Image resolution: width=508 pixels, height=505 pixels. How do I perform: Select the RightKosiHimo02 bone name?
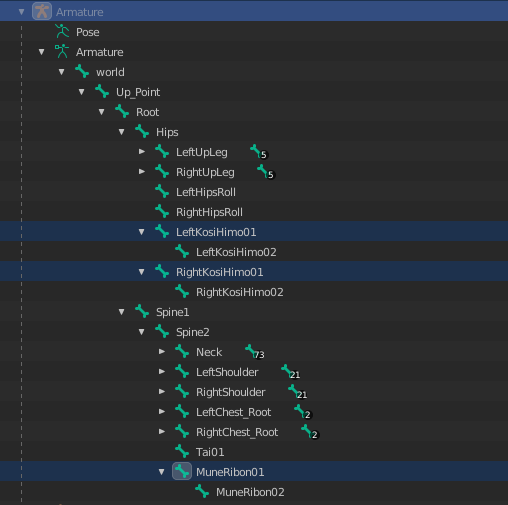(x=240, y=292)
